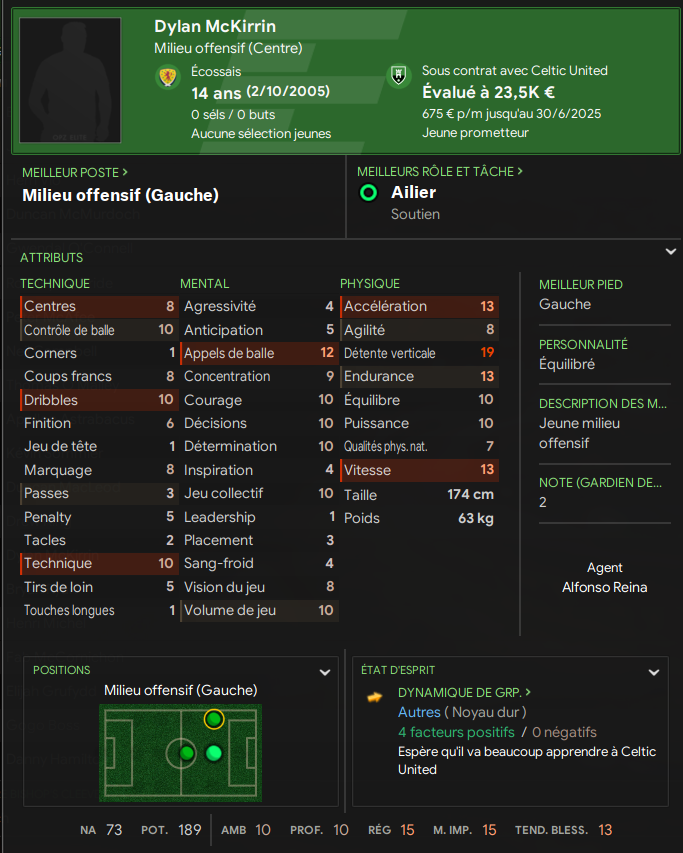
Task: Open the Meilleurs rôle et tâche header
Action: click(439, 172)
